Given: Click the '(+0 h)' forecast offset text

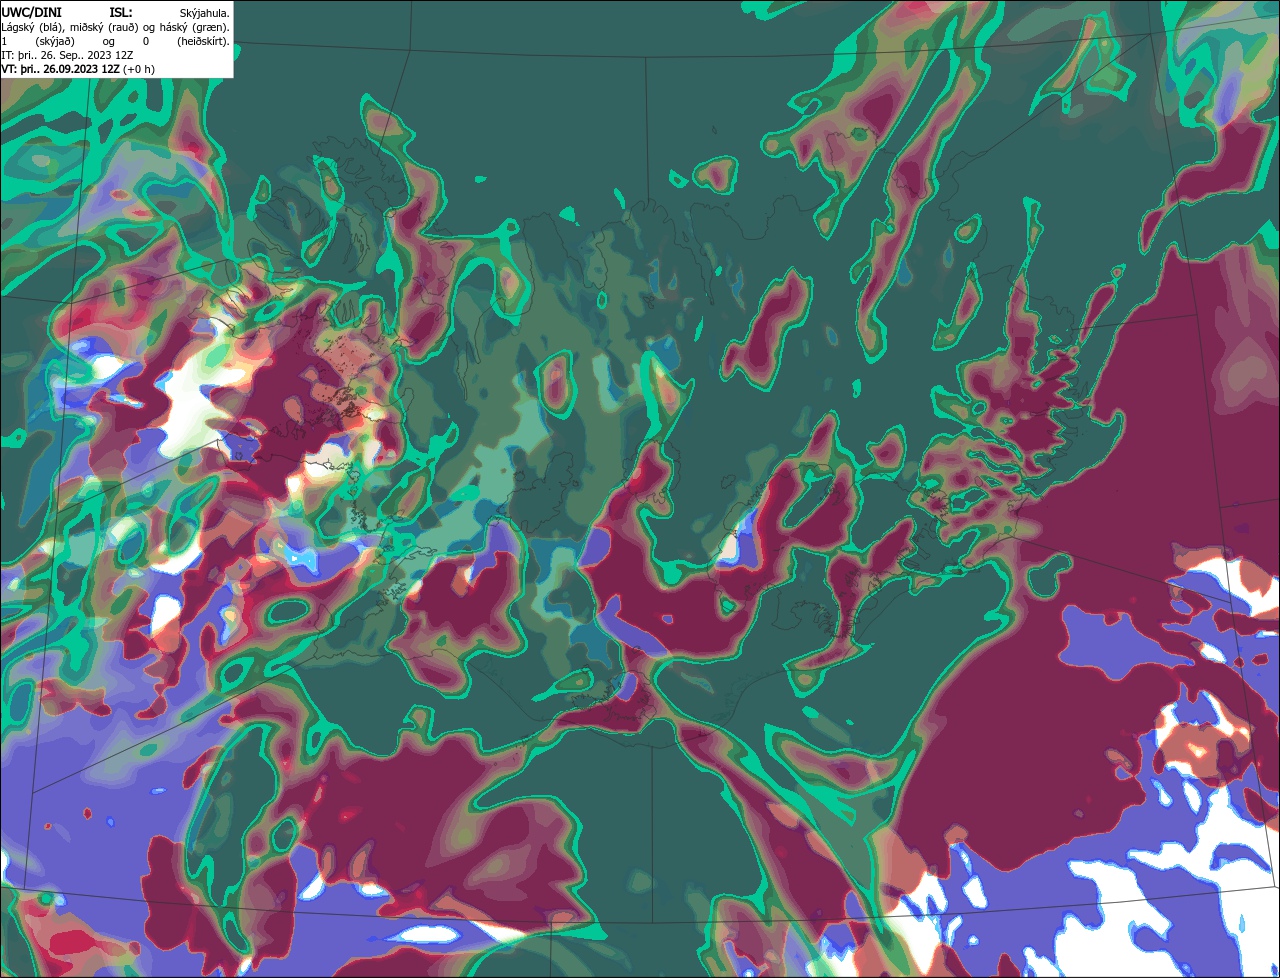Looking at the screenshot, I should pos(139,69).
